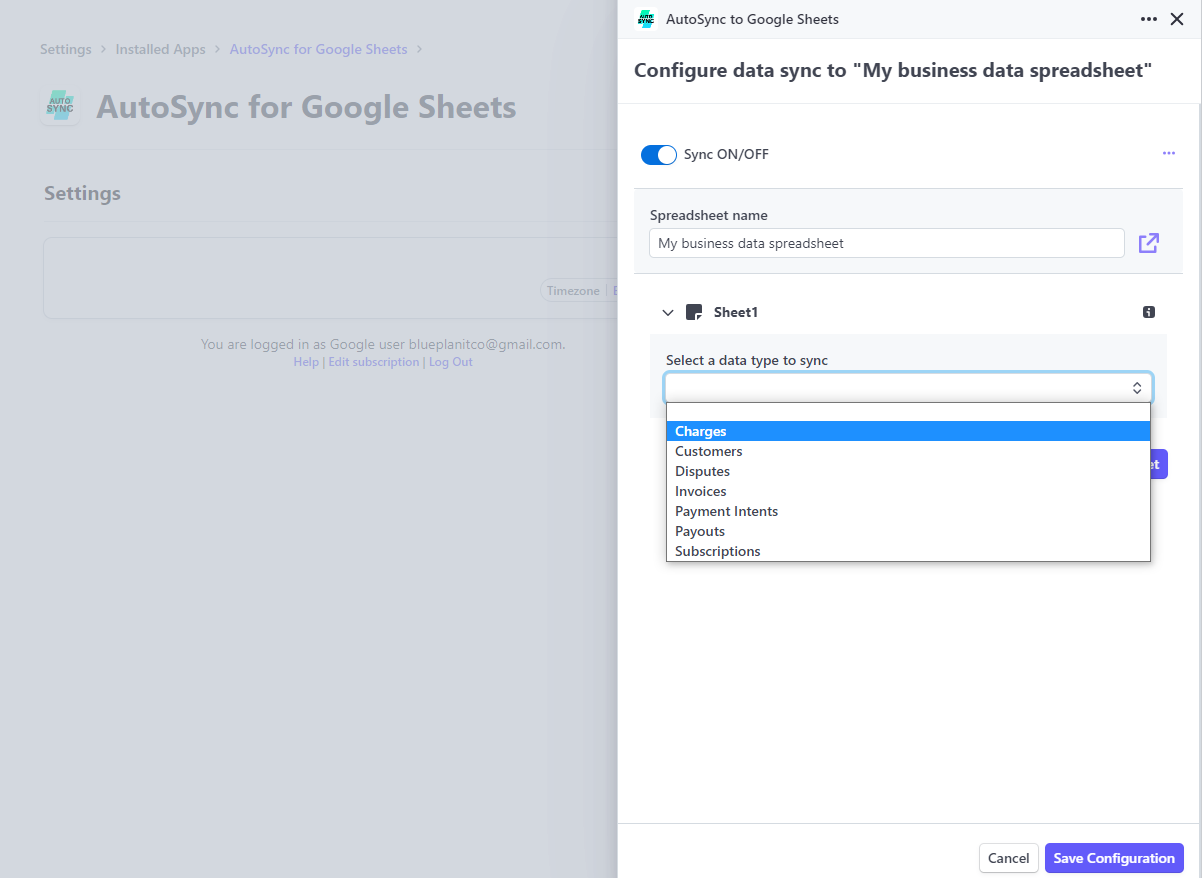This screenshot has width=1202, height=878.
Task: Click the Timezone label in the settings box
Action: pos(573,291)
